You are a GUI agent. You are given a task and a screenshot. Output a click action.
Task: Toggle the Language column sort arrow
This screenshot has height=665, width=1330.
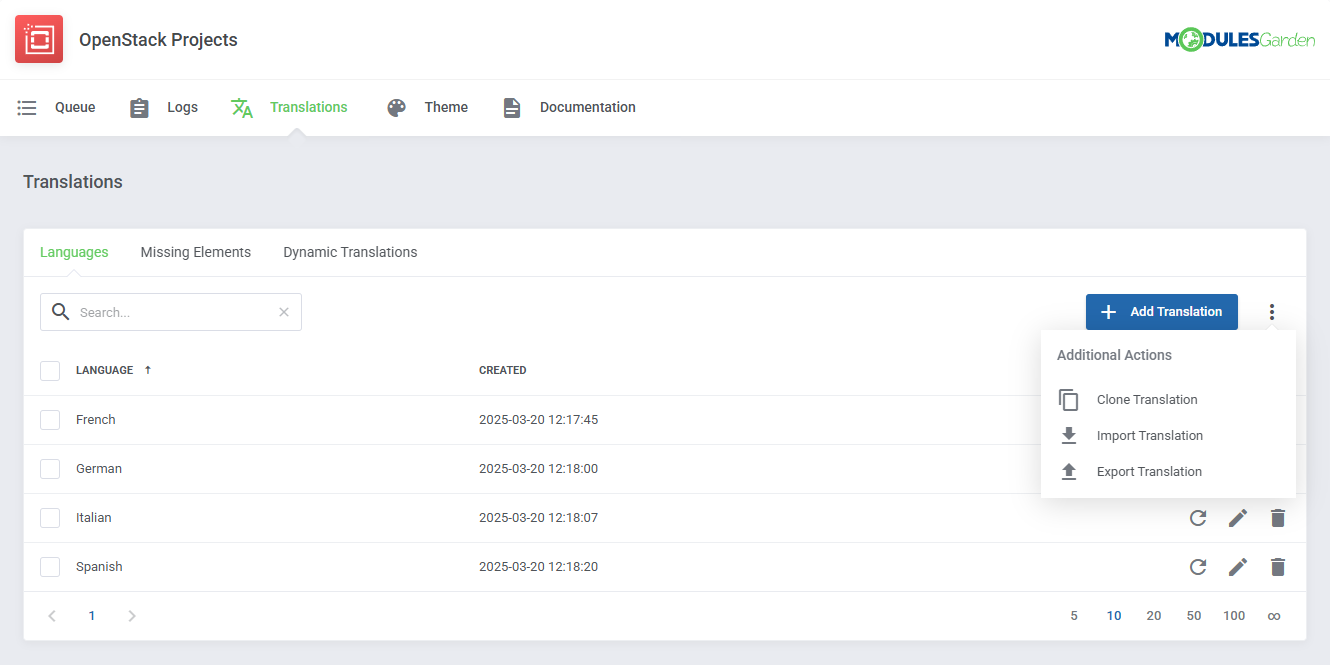[147, 369]
